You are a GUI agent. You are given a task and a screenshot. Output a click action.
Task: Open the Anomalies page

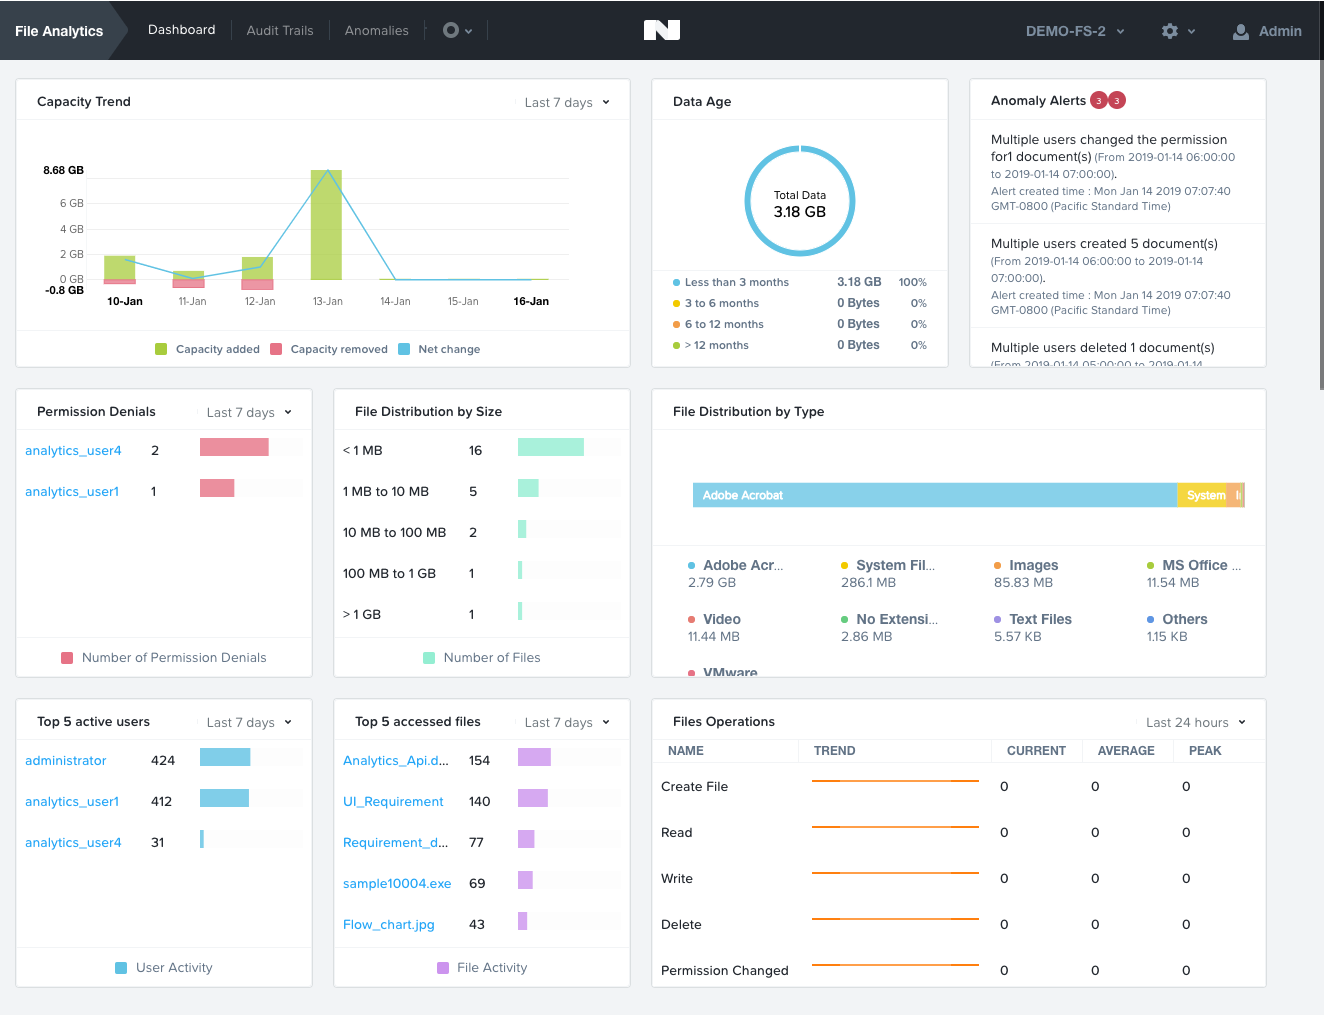[376, 30]
